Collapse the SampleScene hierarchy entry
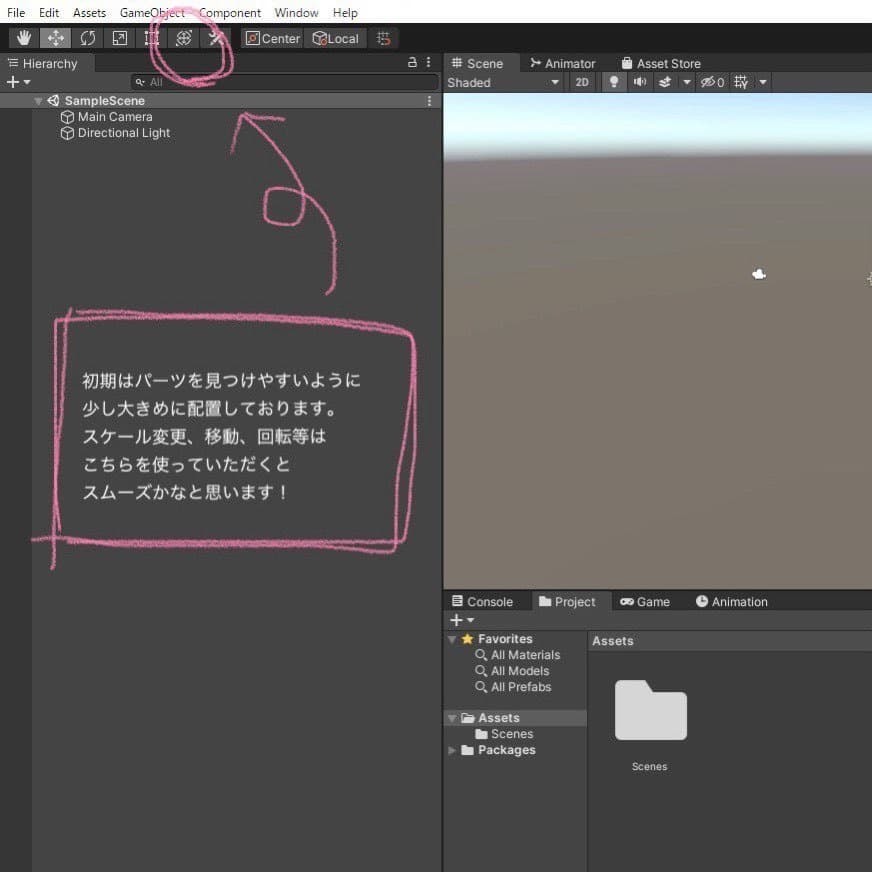The width and height of the screenshot is (872, 872). click(38, 100)
